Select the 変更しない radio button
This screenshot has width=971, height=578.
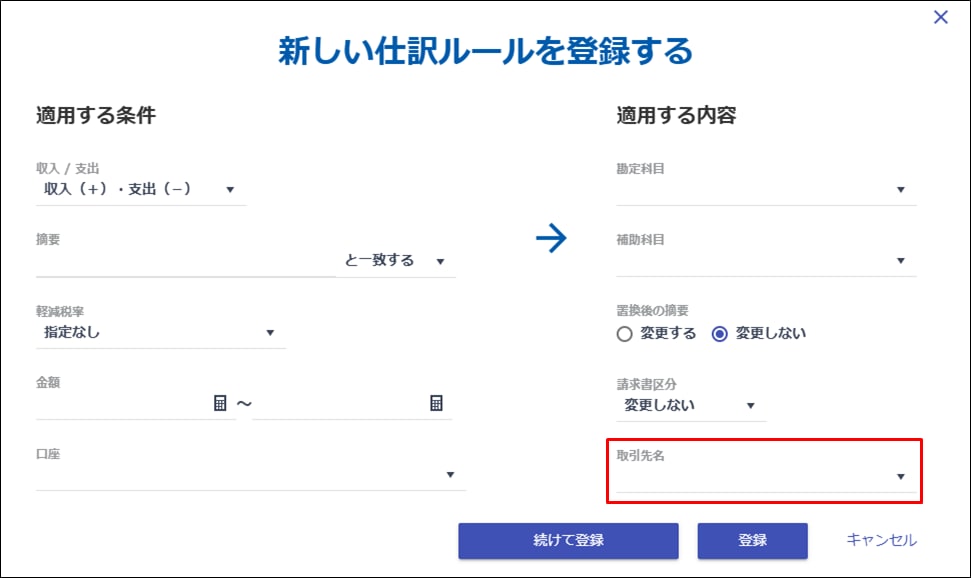tap(719, 334)
